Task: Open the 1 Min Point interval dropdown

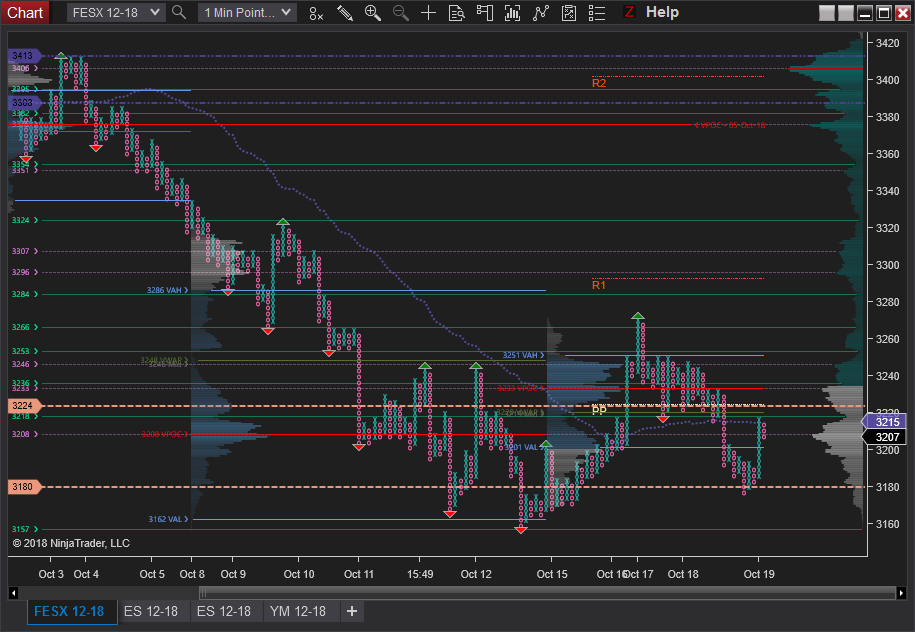Action: coord(247,12)
